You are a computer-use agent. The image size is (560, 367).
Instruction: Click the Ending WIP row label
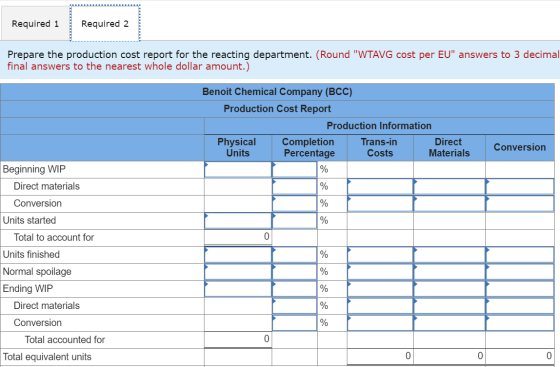(x=28, y=289)
